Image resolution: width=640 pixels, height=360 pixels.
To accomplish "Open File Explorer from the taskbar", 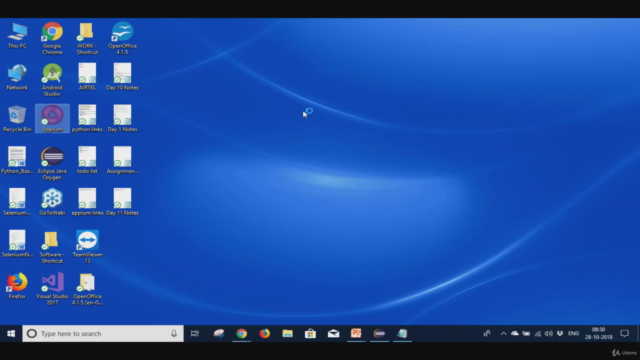I will (287, 333).
